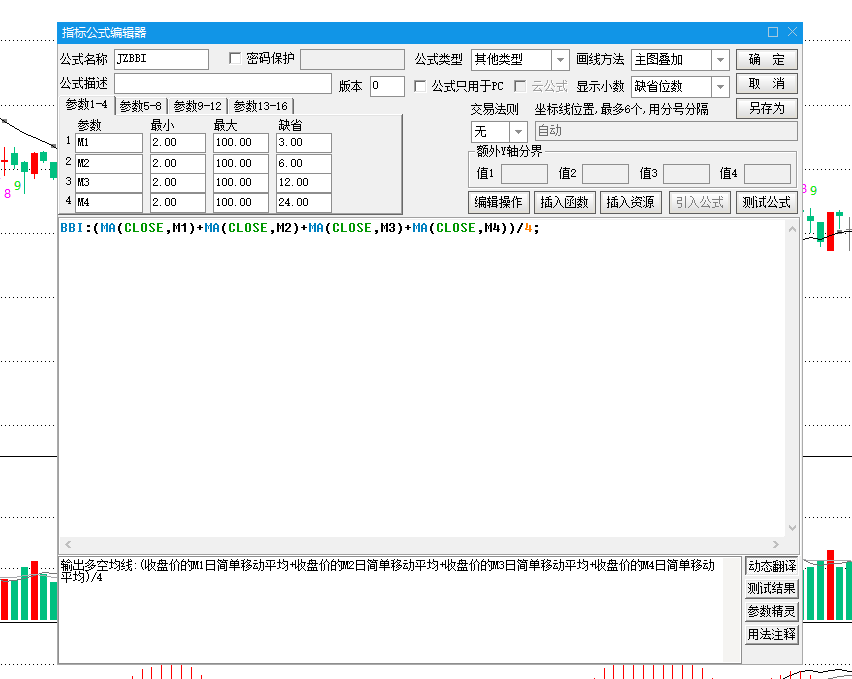Click 动态翻译 button
Viewport: 852px width, 679px height.
click(772, 566)
